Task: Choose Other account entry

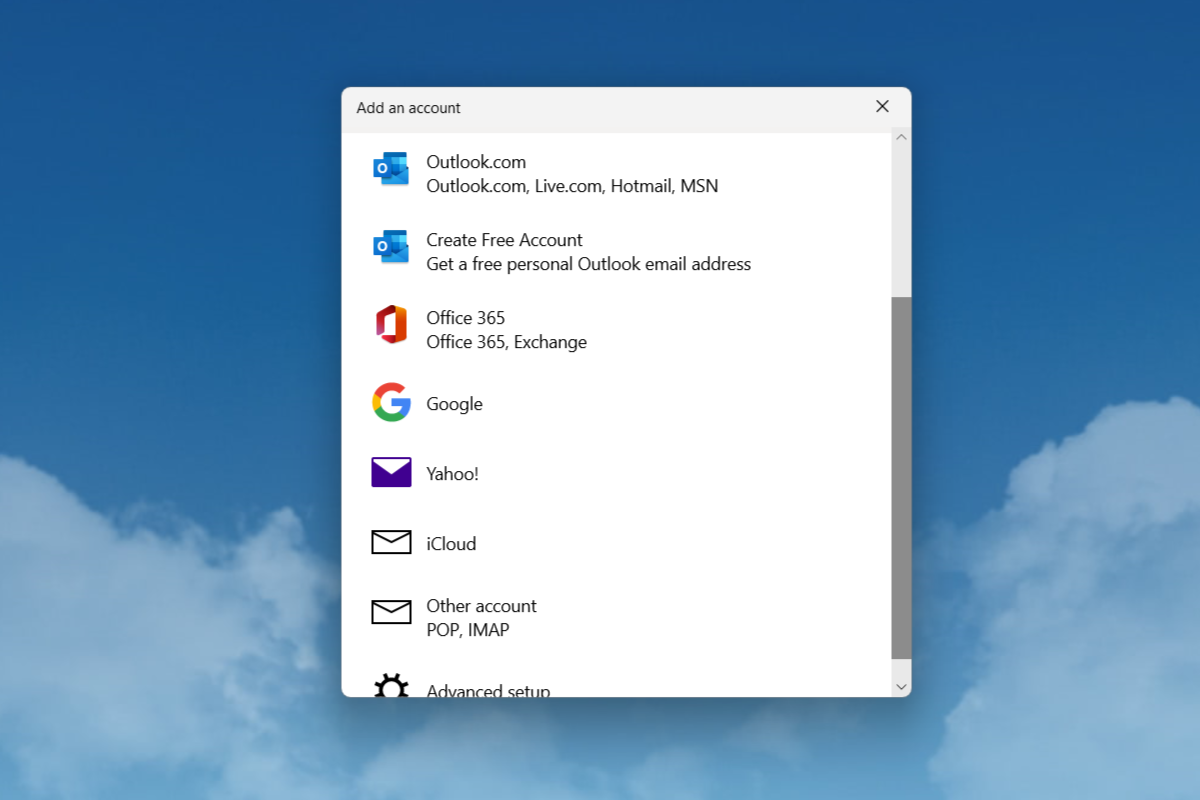Action: [x=616, y=618]
